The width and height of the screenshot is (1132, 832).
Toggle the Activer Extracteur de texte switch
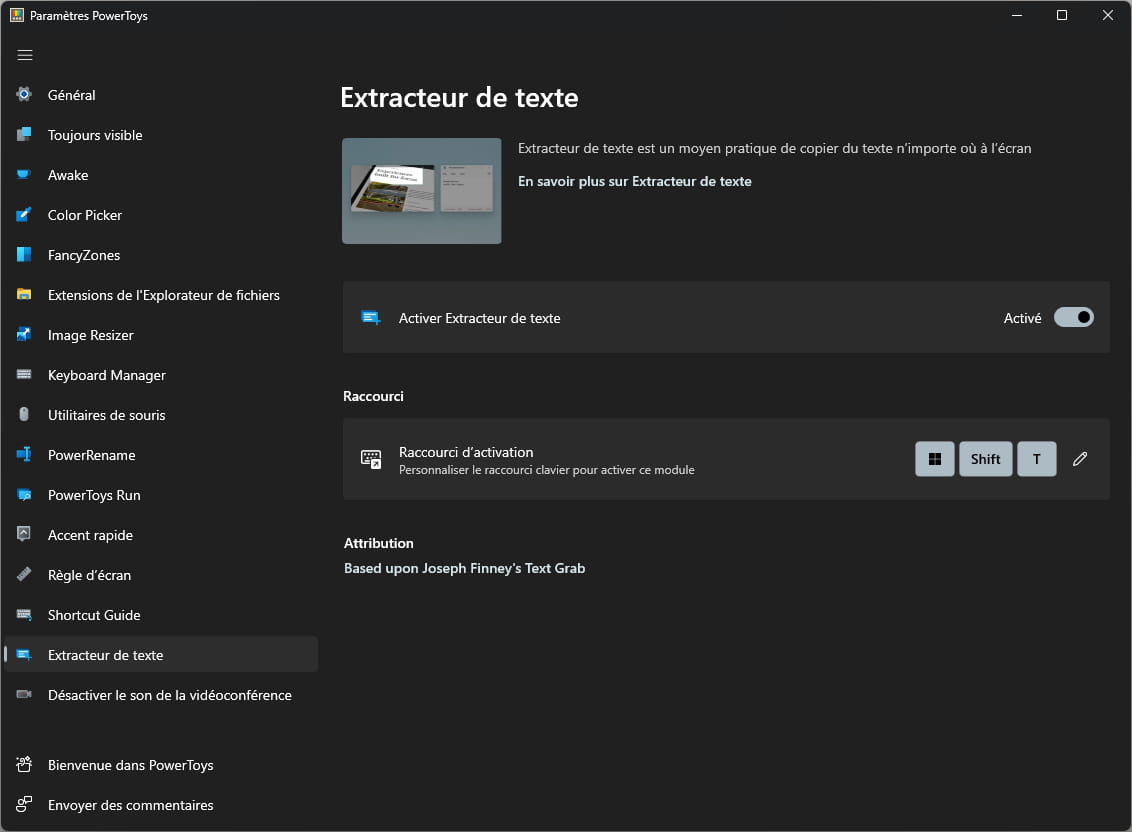pos(1074,317)
